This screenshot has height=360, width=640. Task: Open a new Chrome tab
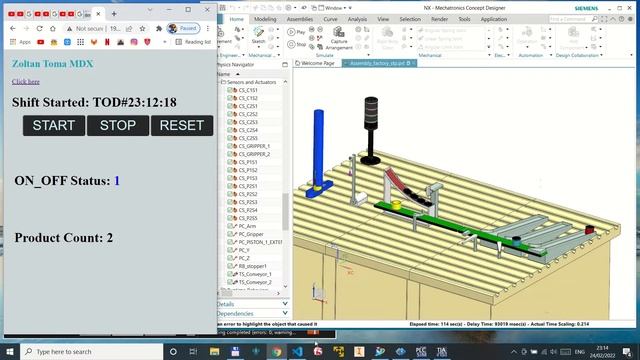click(114, 14)
